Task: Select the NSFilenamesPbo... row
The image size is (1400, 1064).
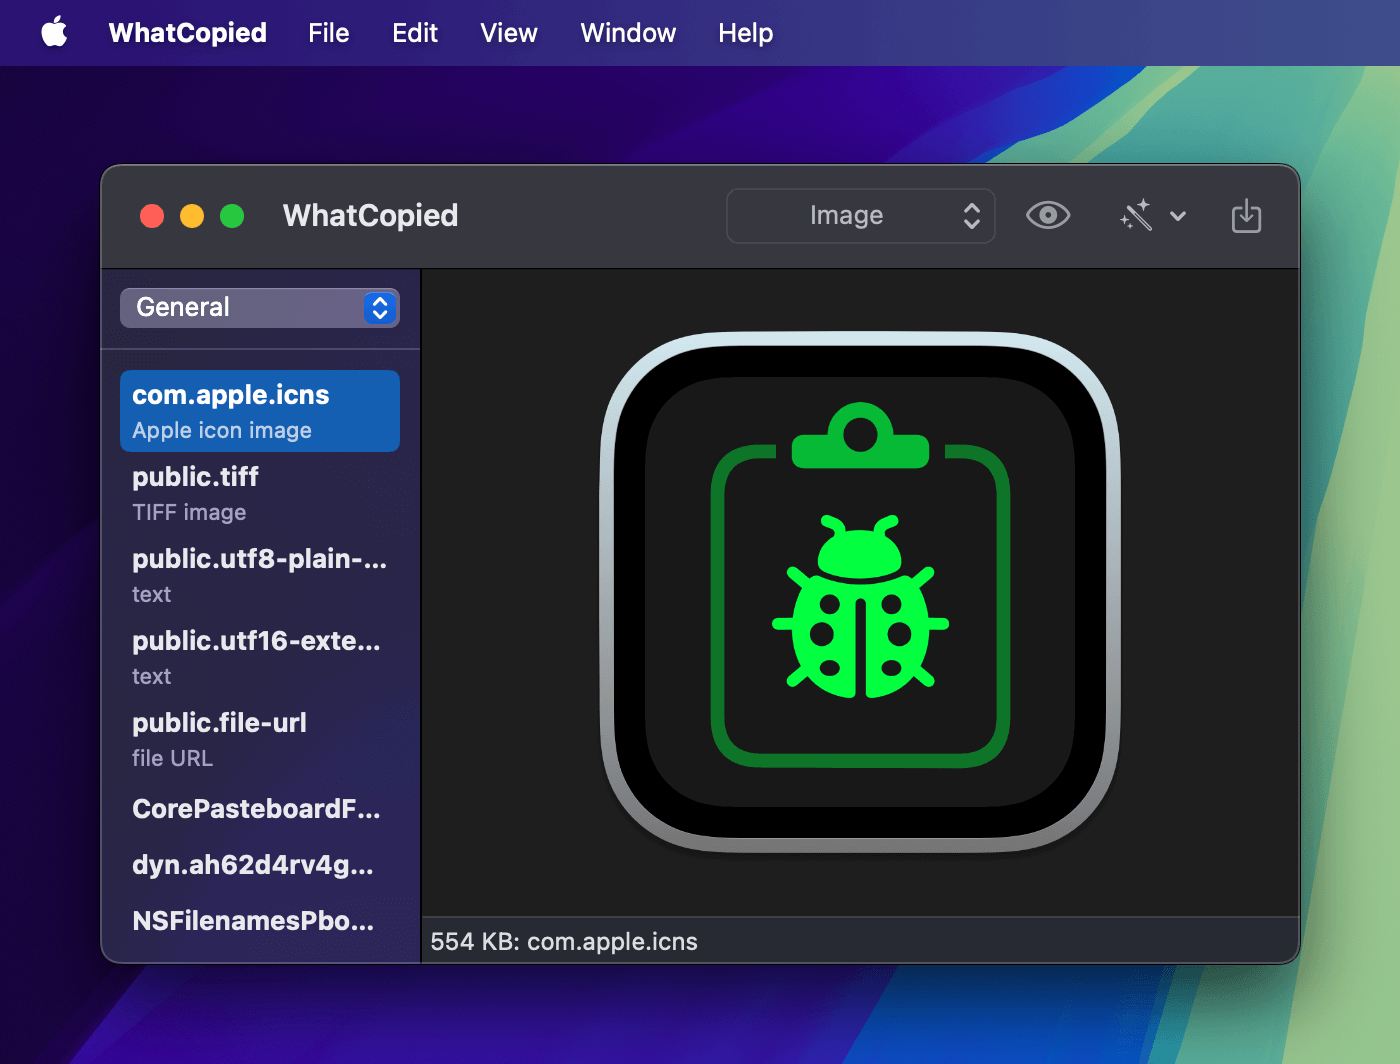Action: click(260, 921)
